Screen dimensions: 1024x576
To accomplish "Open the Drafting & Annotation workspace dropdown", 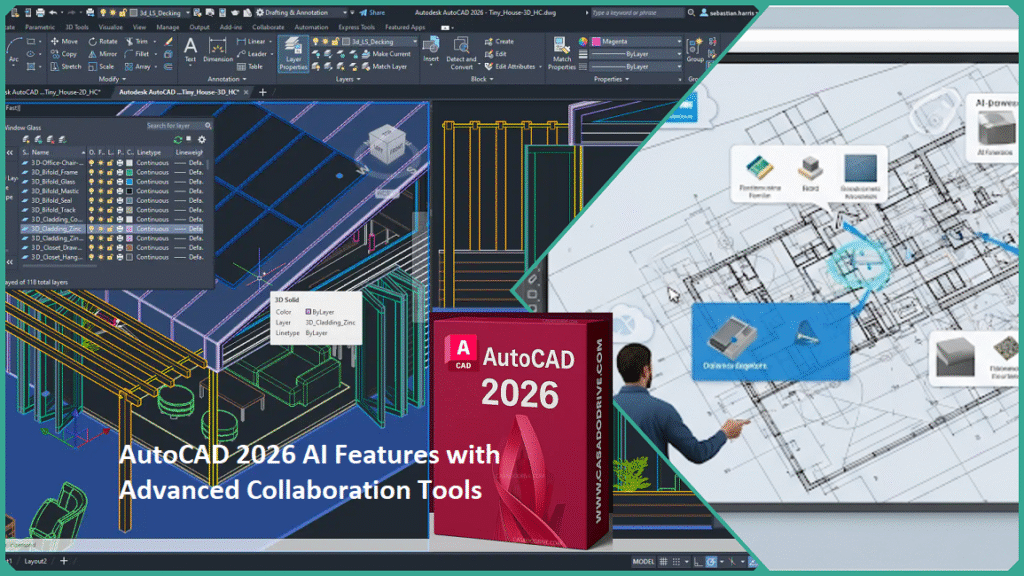I will pyautogui.click(x=301, y=12).
